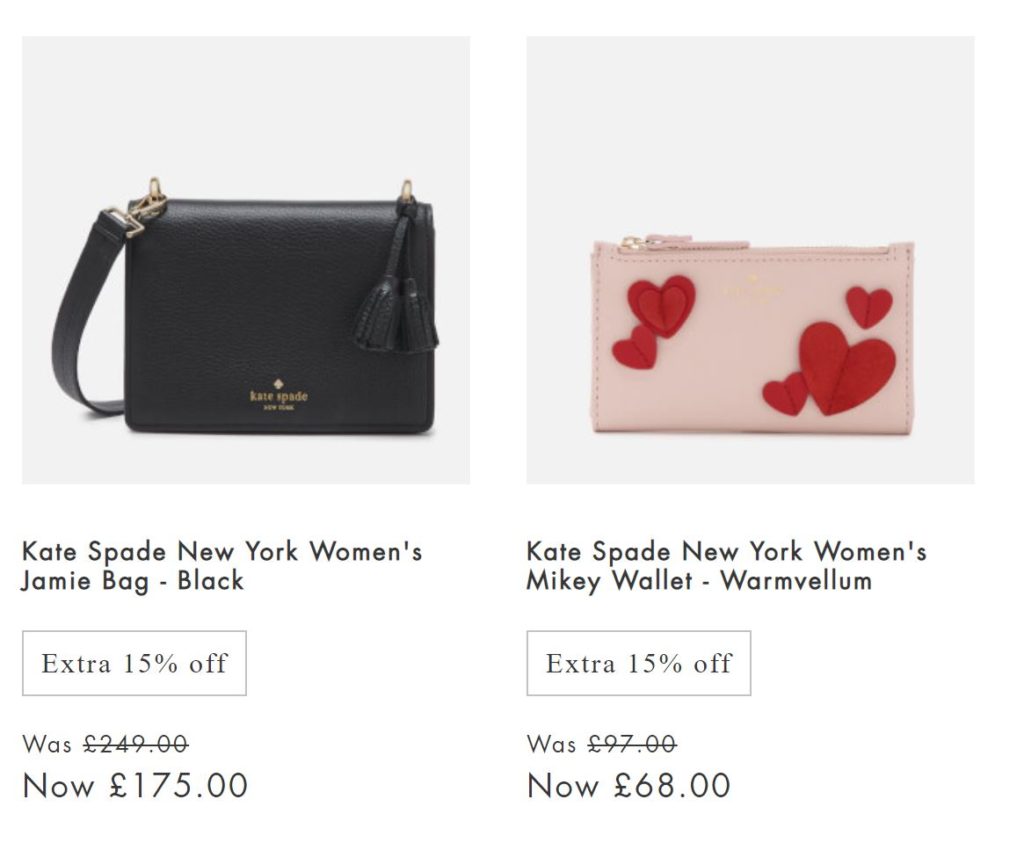This screenshot has width=1024, height=843.
Task: Click the crossed-out £97.00 original price
Action: (632, 744)
